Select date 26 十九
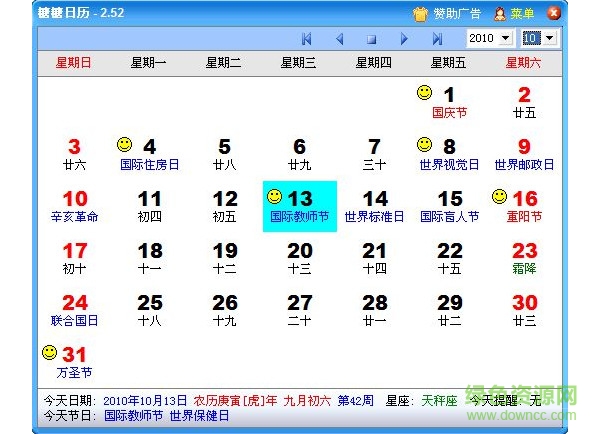Viewport: 600px width, 434px height. [224, 311]
